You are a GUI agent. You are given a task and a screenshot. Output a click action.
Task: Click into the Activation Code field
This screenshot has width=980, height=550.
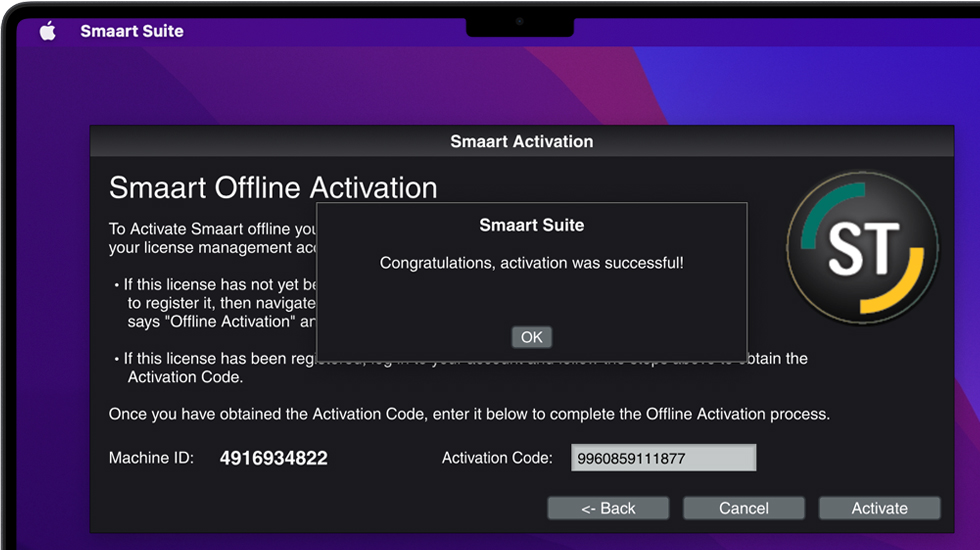(663, 458)
